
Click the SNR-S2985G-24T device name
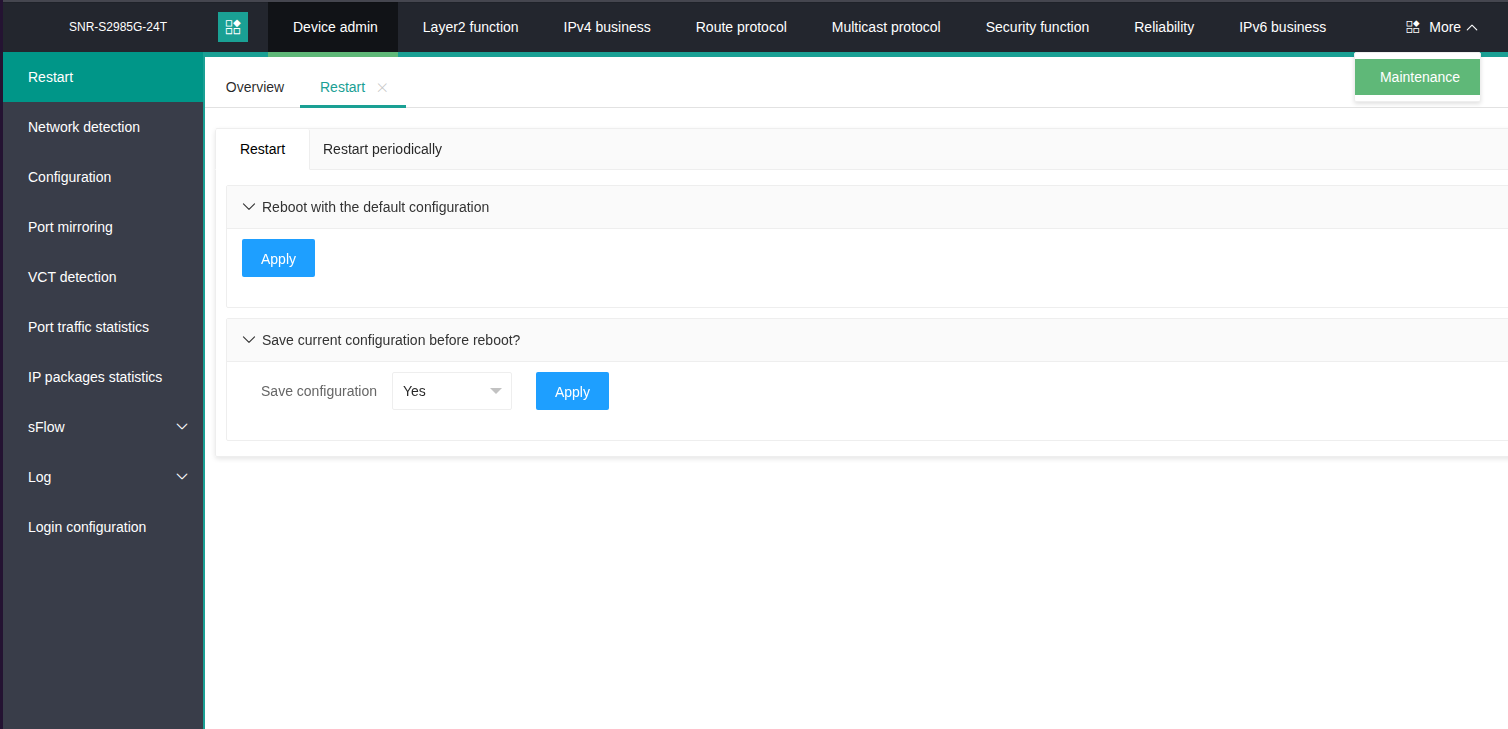click(x=118, y=27)
